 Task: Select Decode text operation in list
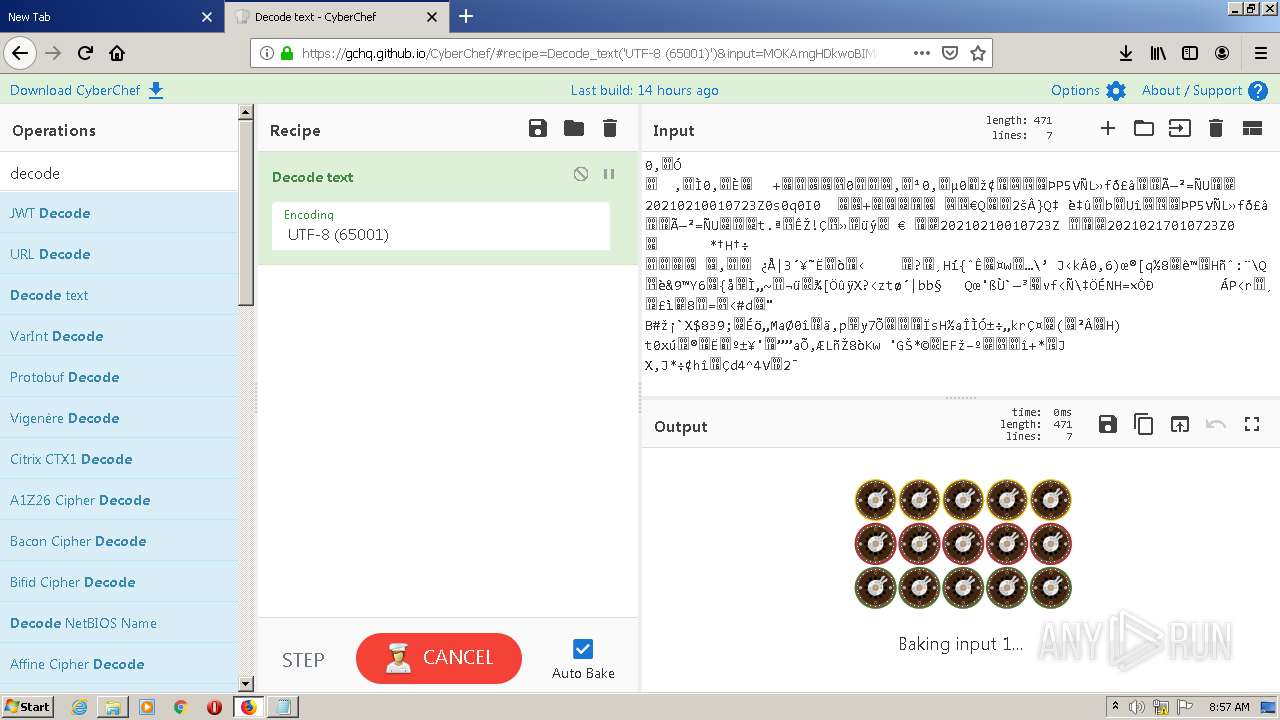click(119, 295)
